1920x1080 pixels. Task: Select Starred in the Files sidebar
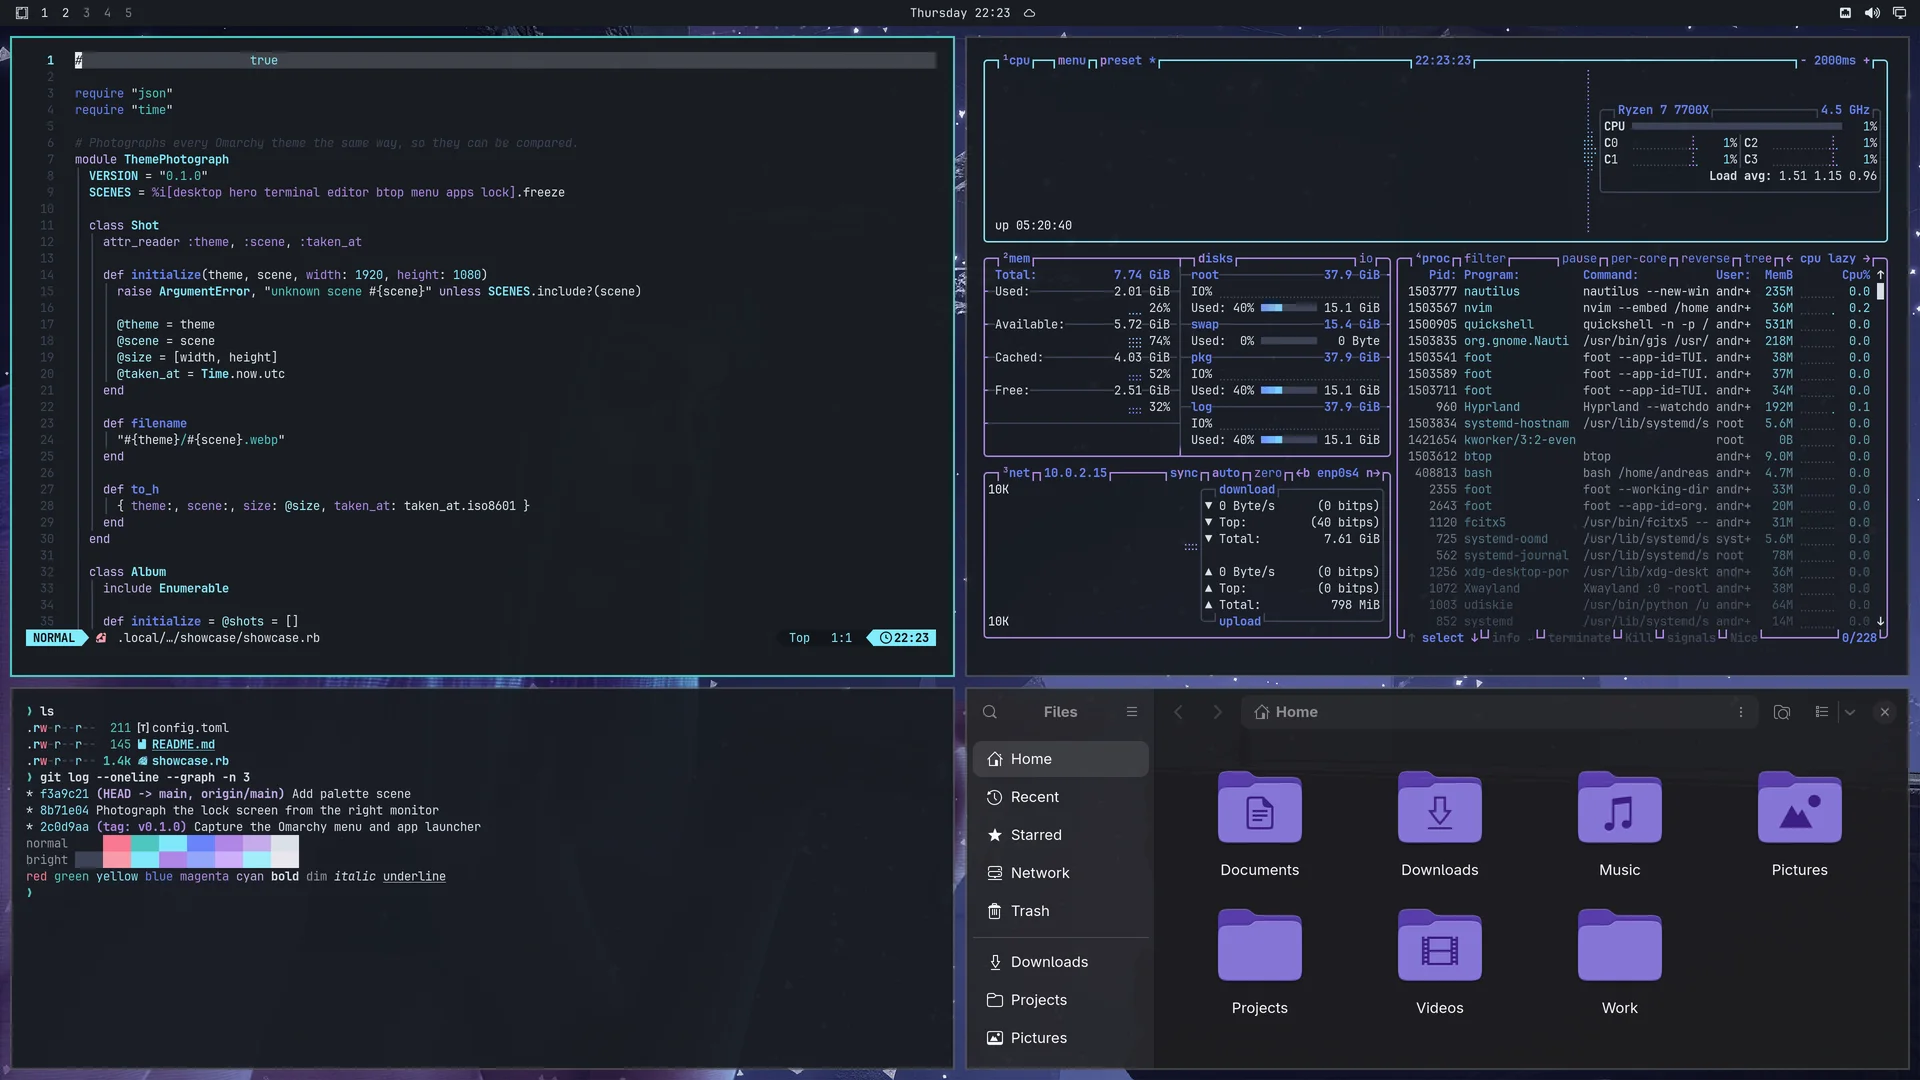tap(1060, 835)
